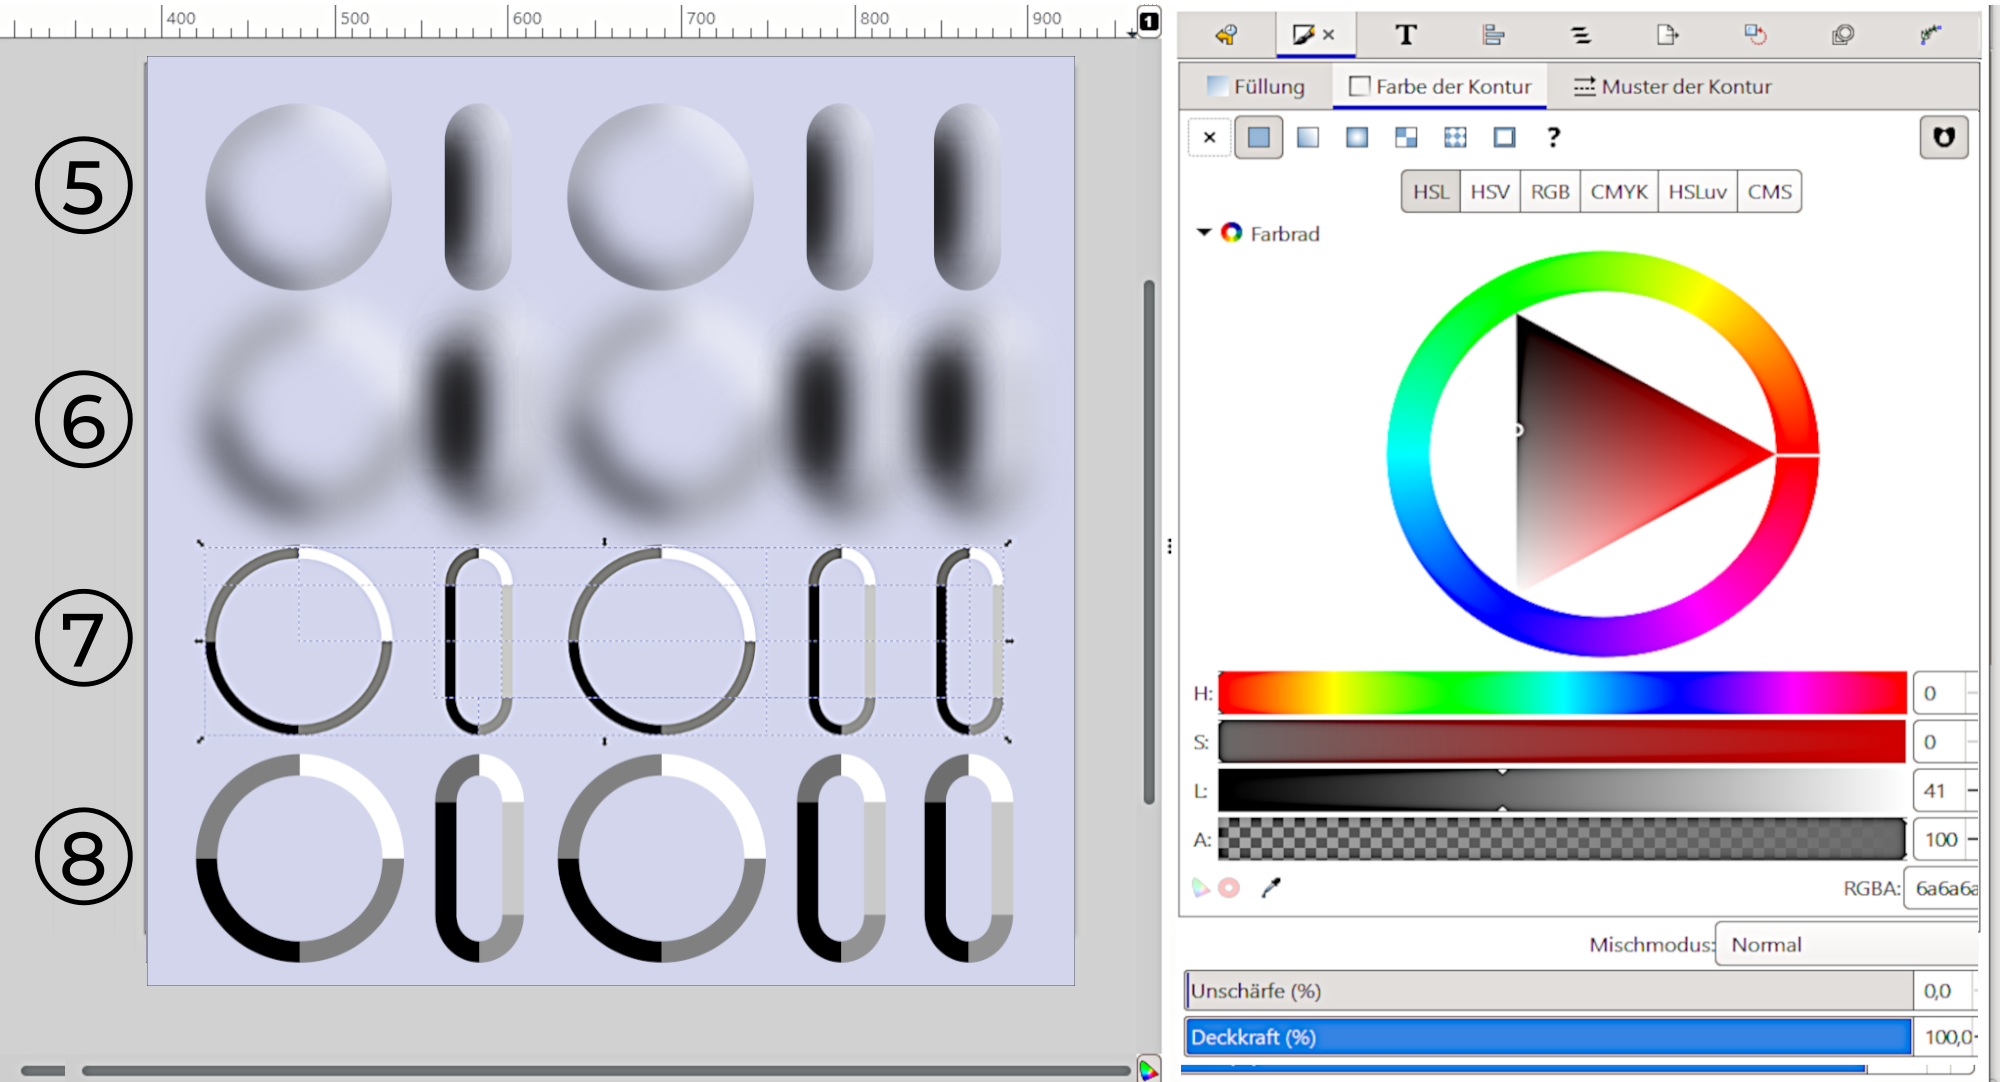The height and width of the screenshot is (1082, 2000).
Task: Collapse the Farbrad color wheel section
Action: click(x=1204, y=233)
